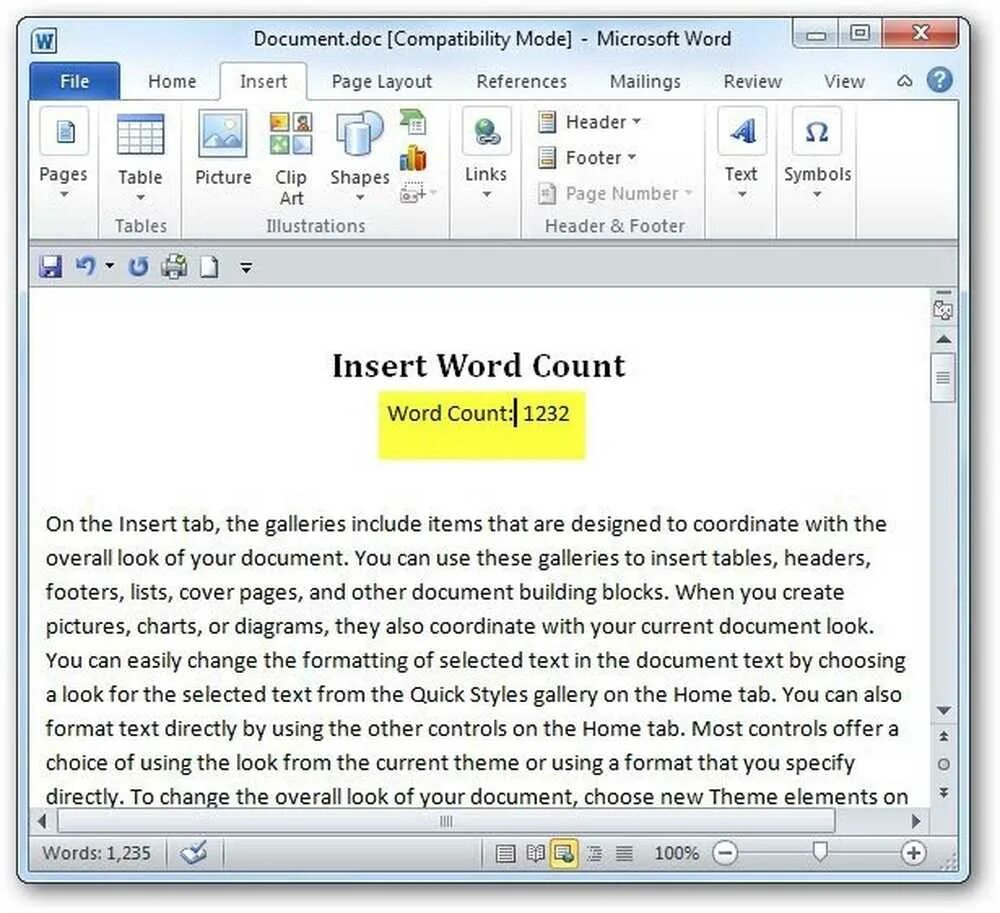Minimize the ribbon with the caret icon
Screen dimensions: 1000x913
coord(904,81)
